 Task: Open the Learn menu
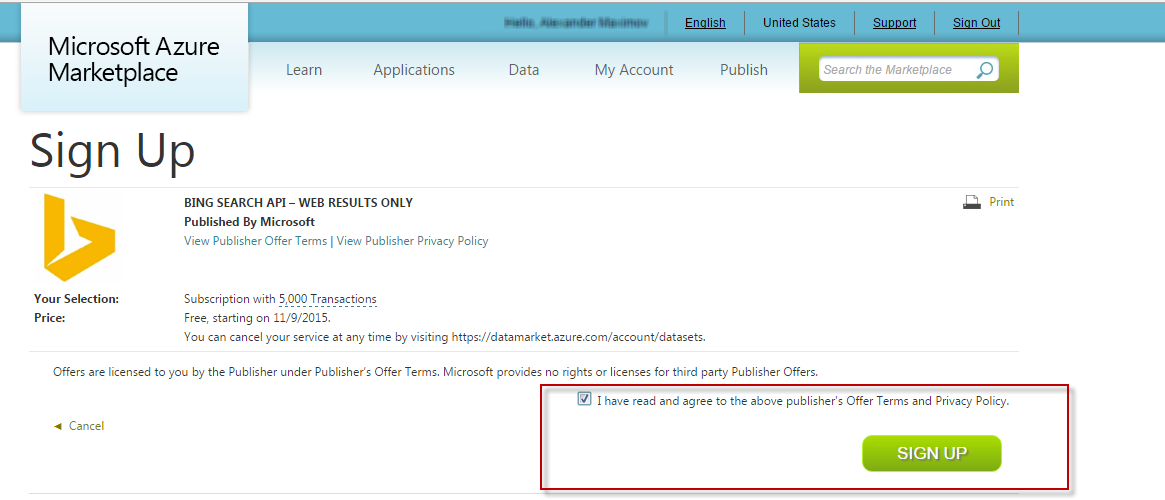(x=304, y=70)
